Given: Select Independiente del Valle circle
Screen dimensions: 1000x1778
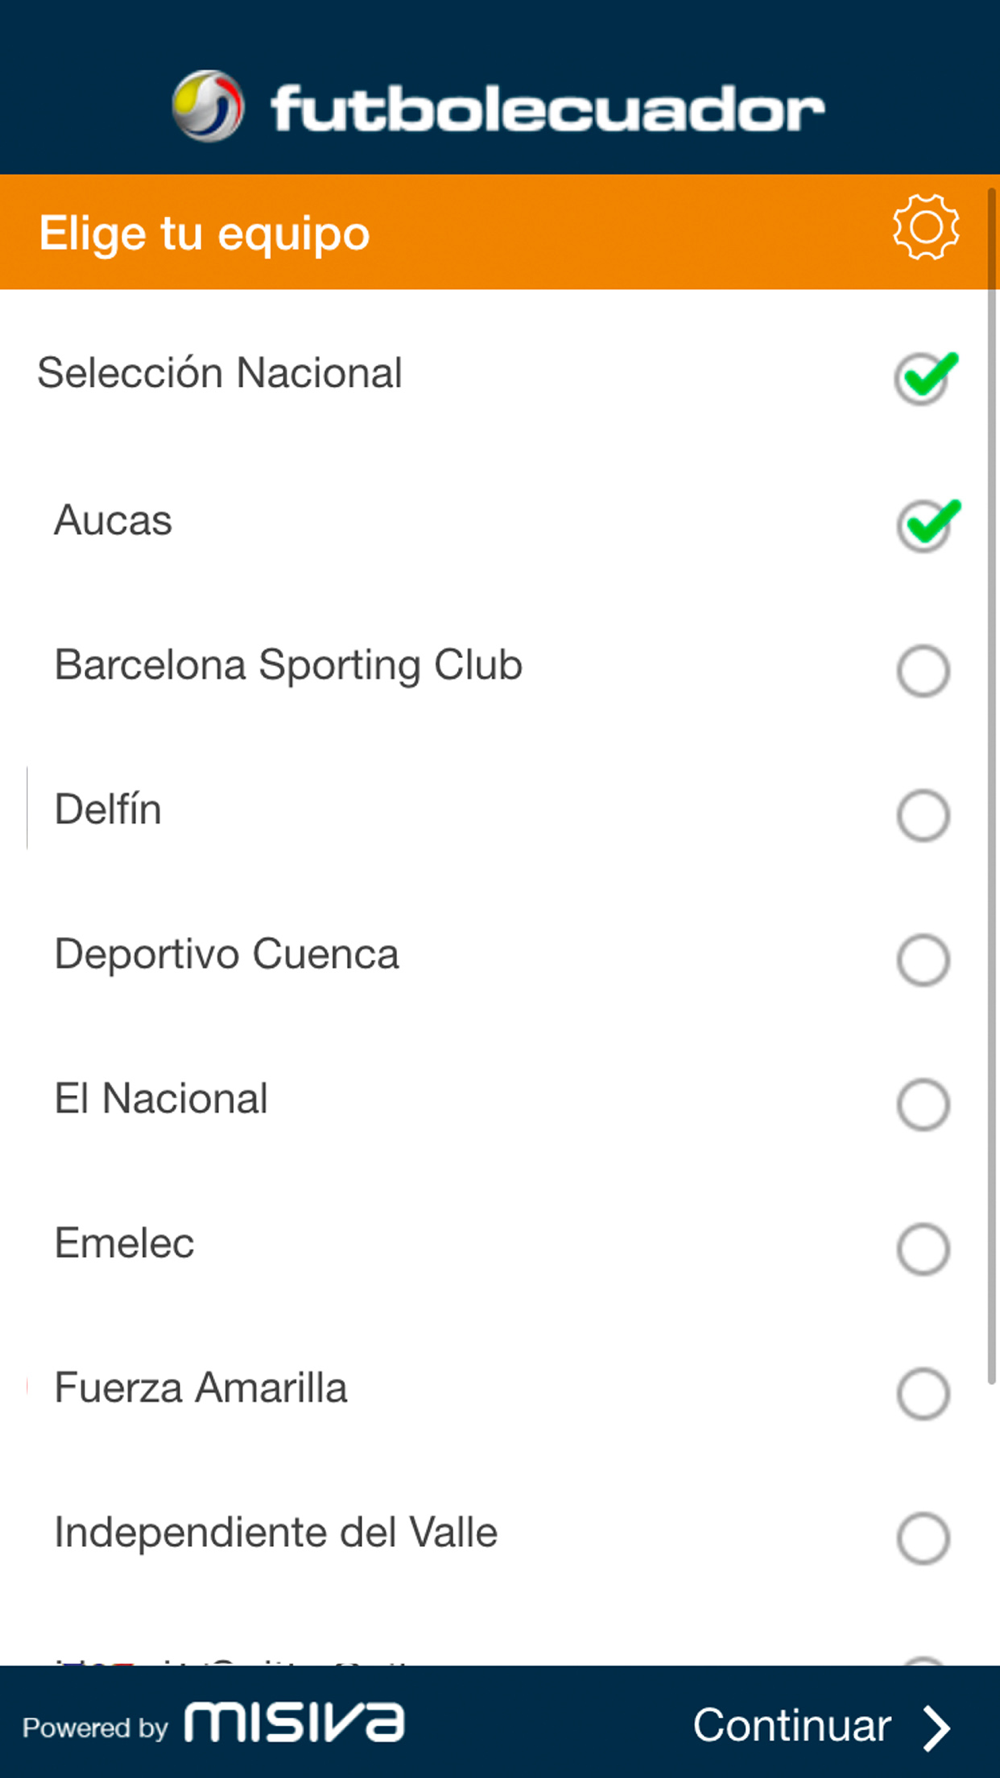Looking at the screenshot, I should (923, 1538).
